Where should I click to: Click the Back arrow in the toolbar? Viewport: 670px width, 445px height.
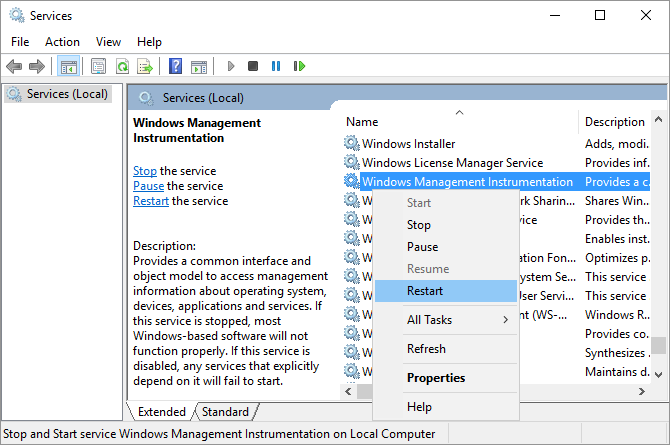[x=14, y=66]
